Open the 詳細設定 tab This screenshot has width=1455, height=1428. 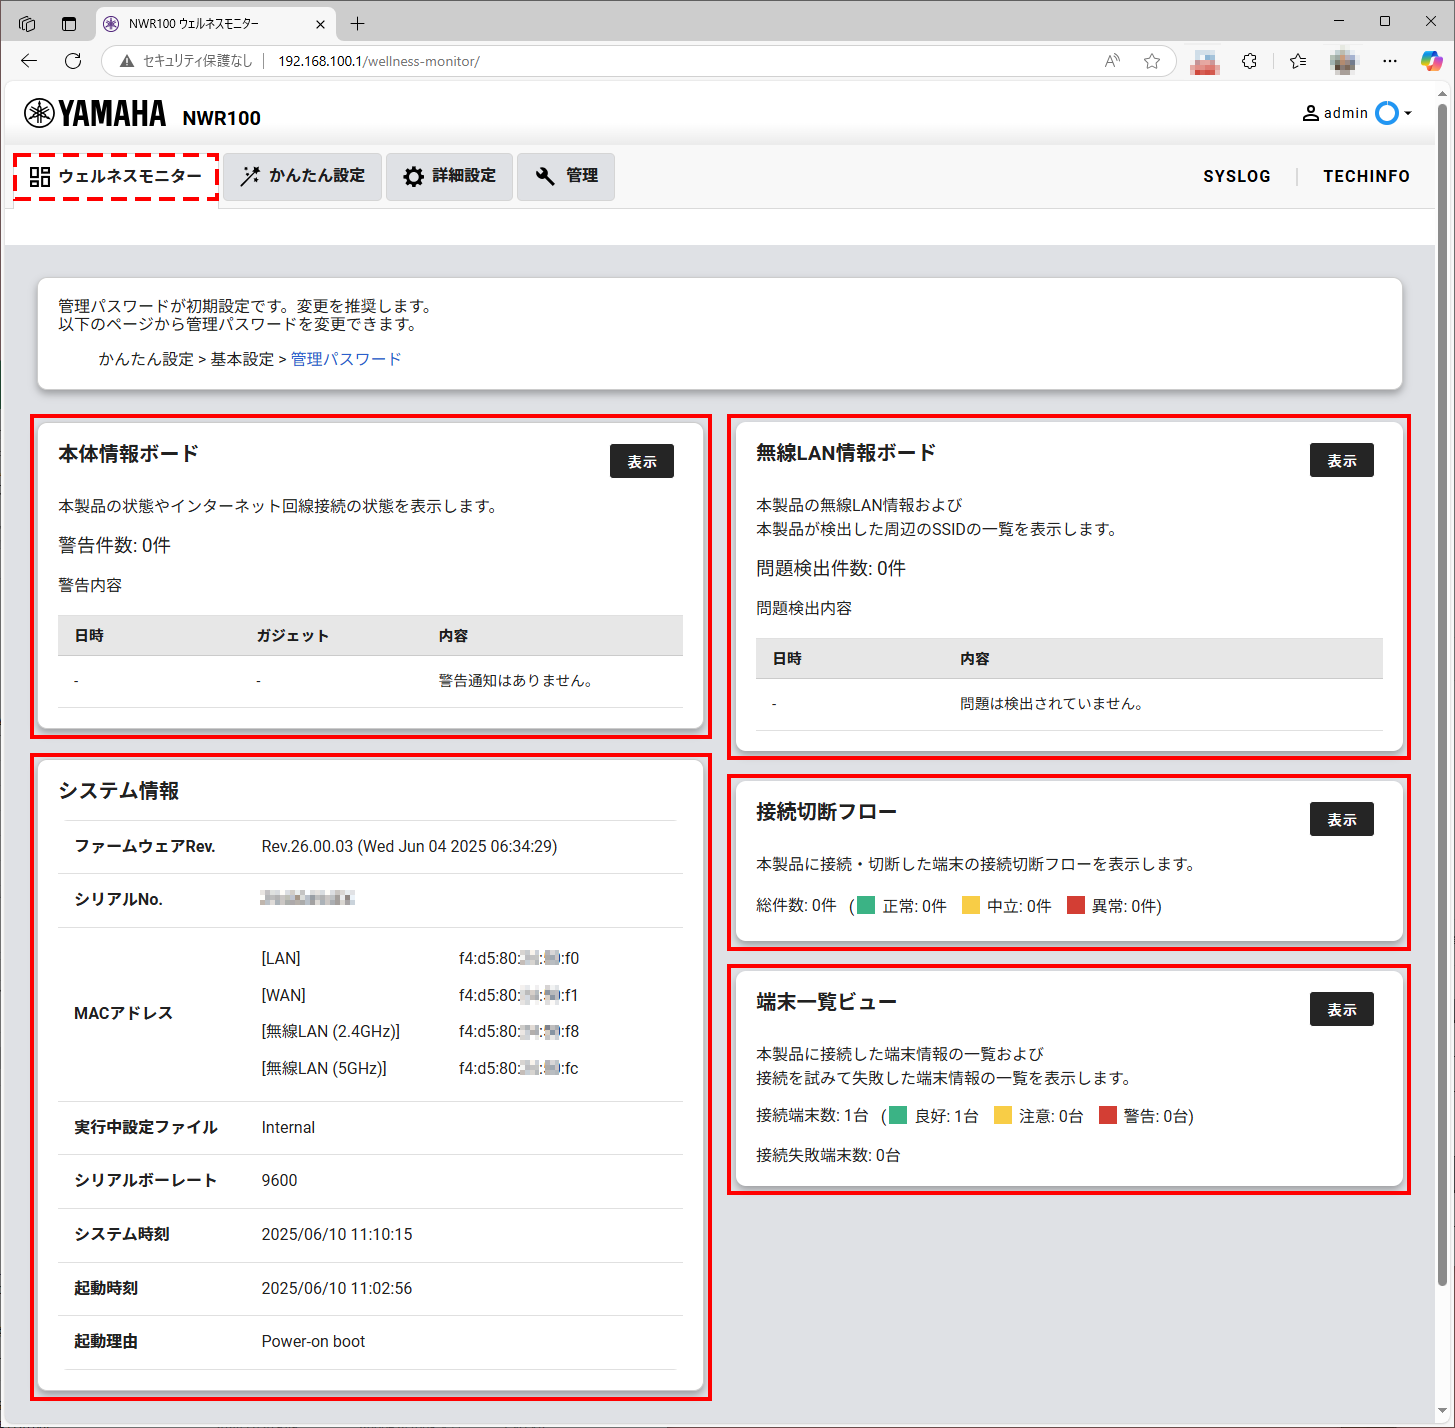pyautogui.click(x=449, y=176)
